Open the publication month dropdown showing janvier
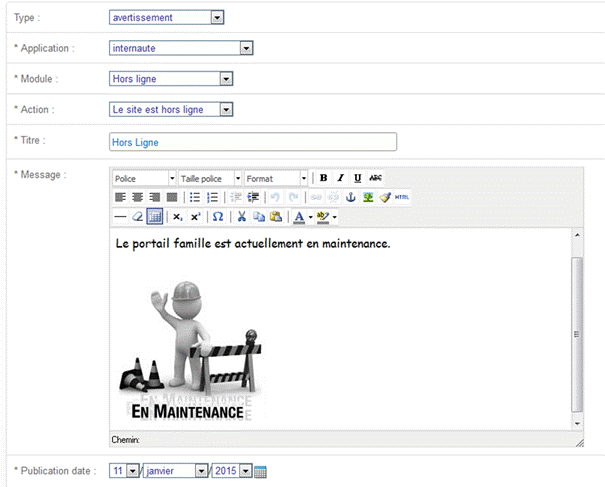Image resolution: width=605 pixels, height=487 pixels. pyautogui.click(x=175, y=471)
